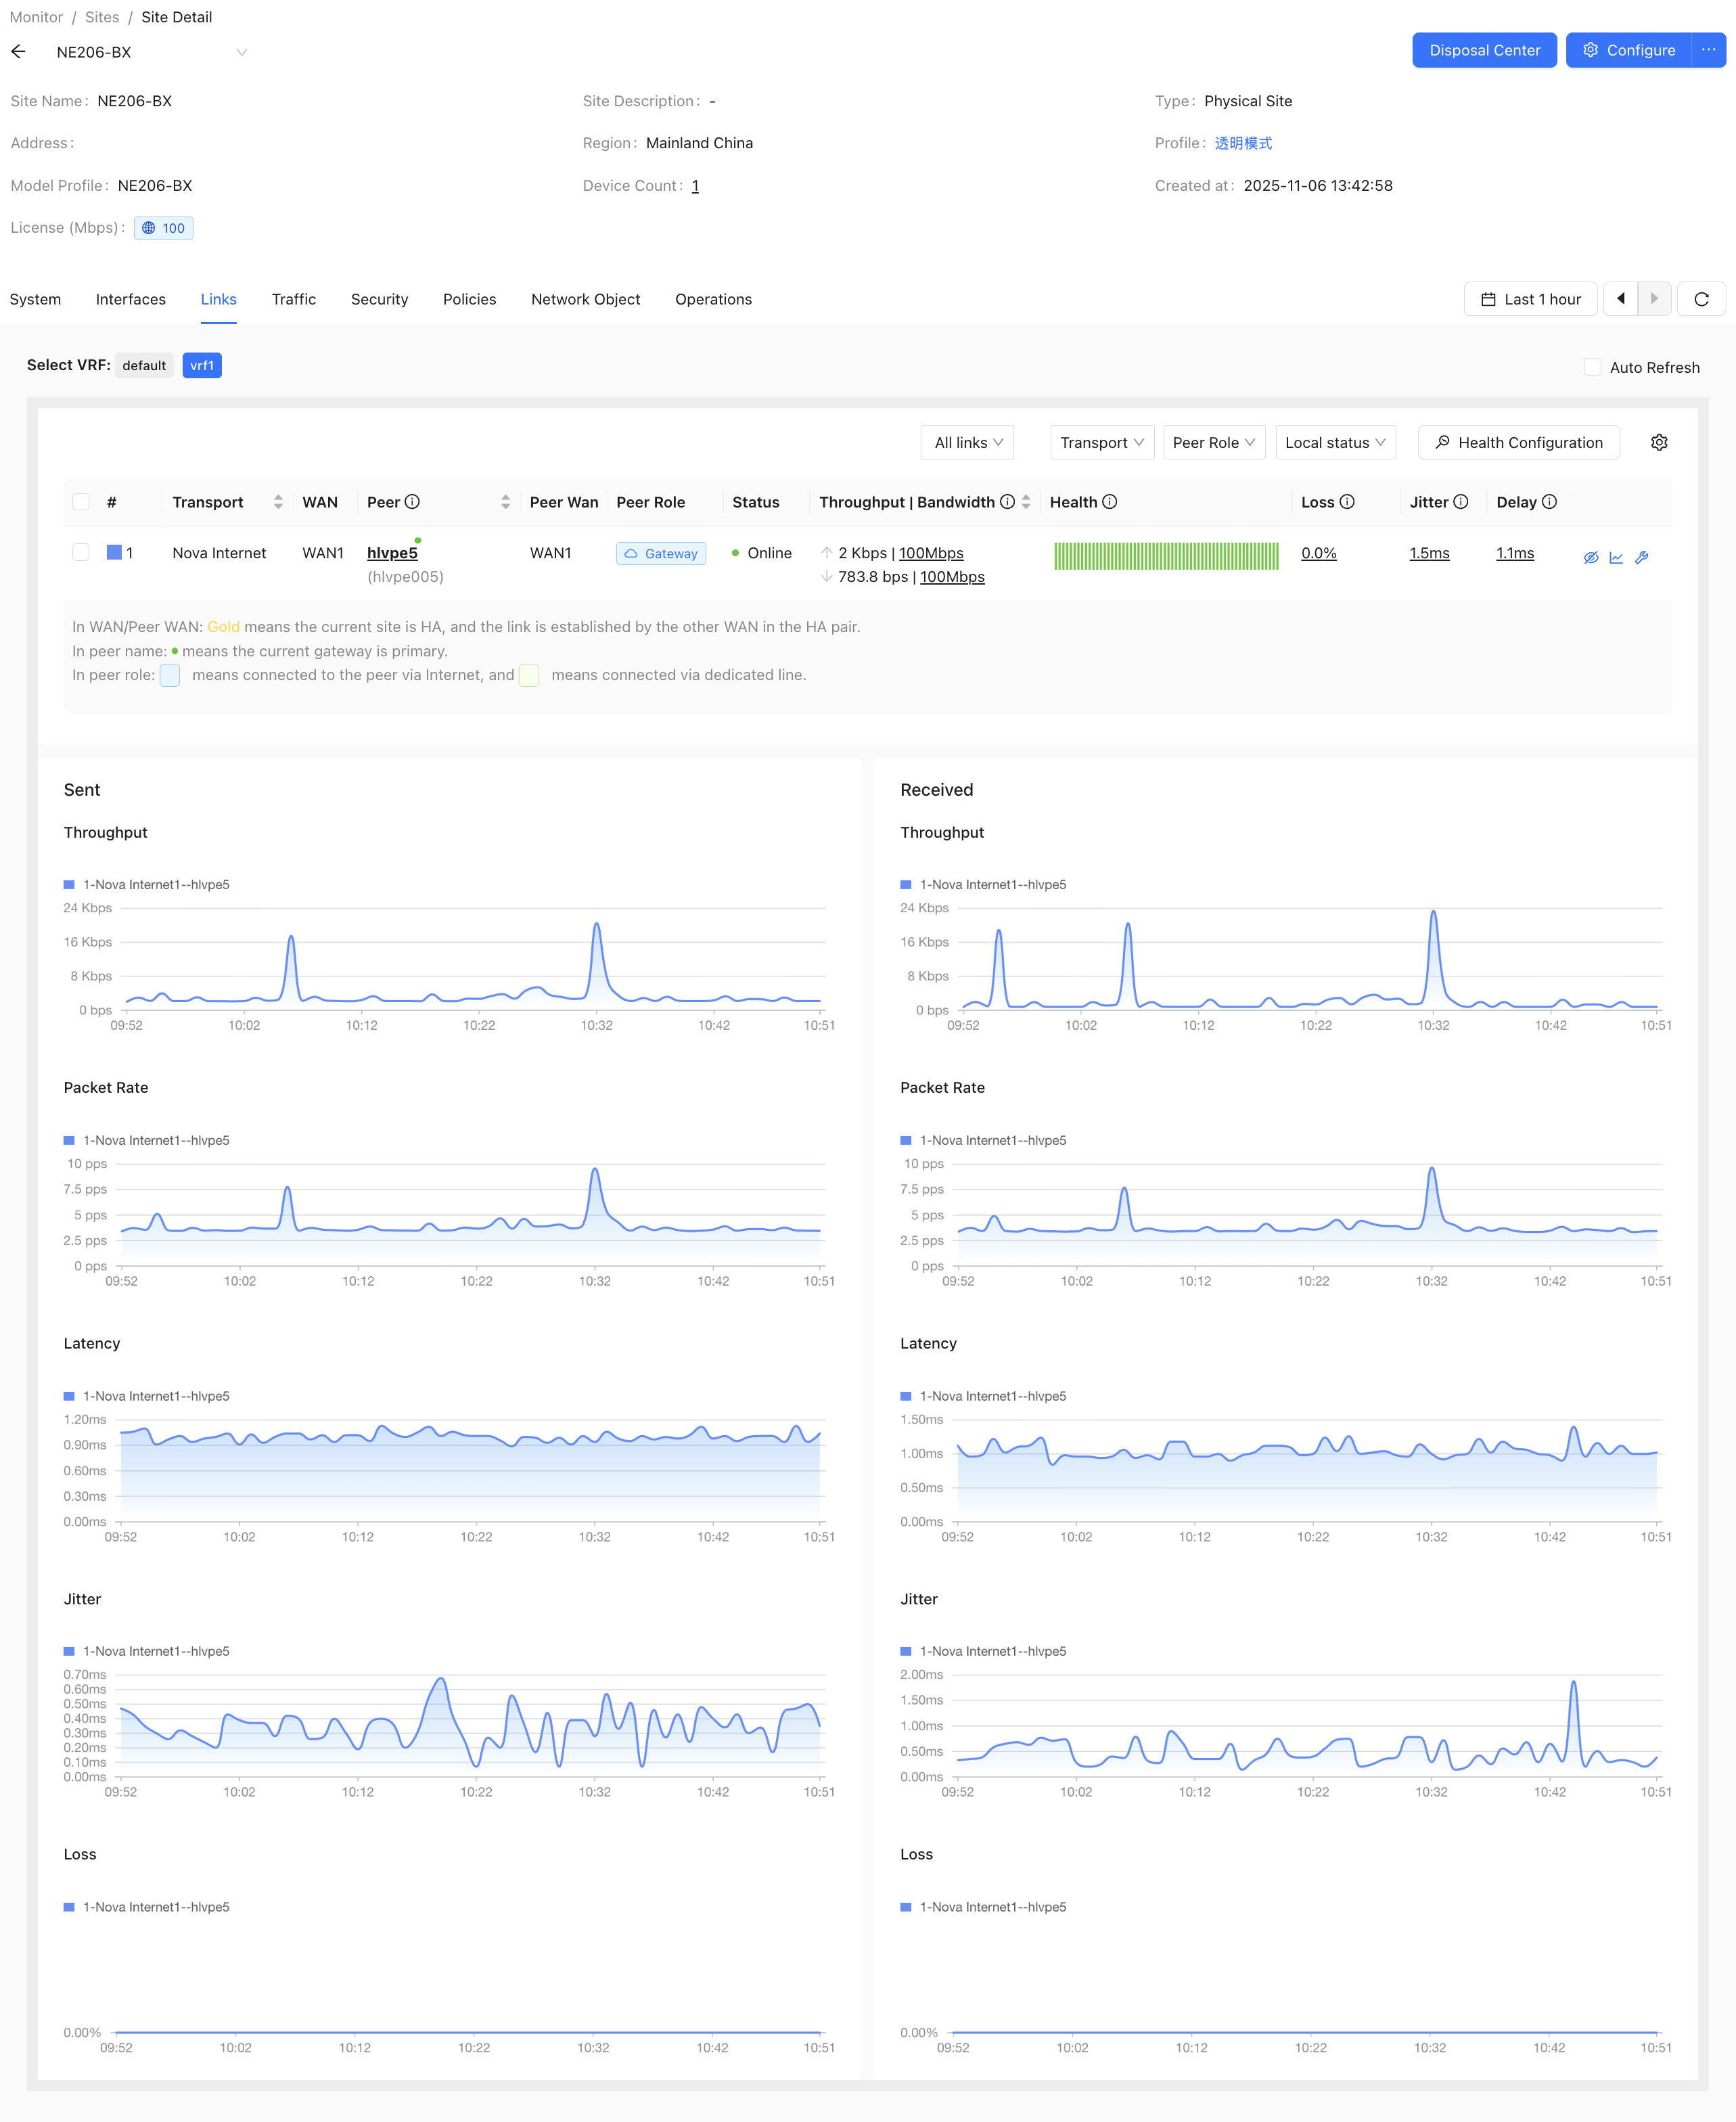Switch to the Interfaces tab
This screenshot has width=1736, height=2122.
131,299
